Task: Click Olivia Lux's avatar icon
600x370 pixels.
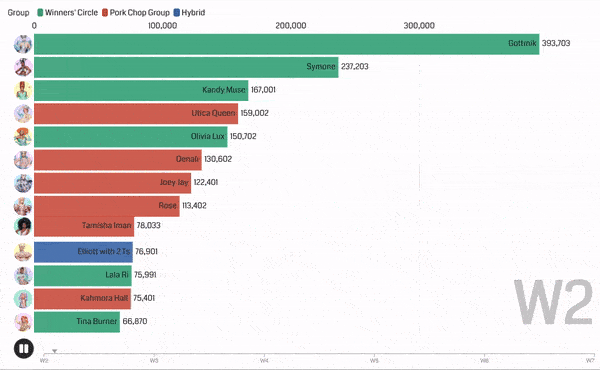Action: pos(23,137)
